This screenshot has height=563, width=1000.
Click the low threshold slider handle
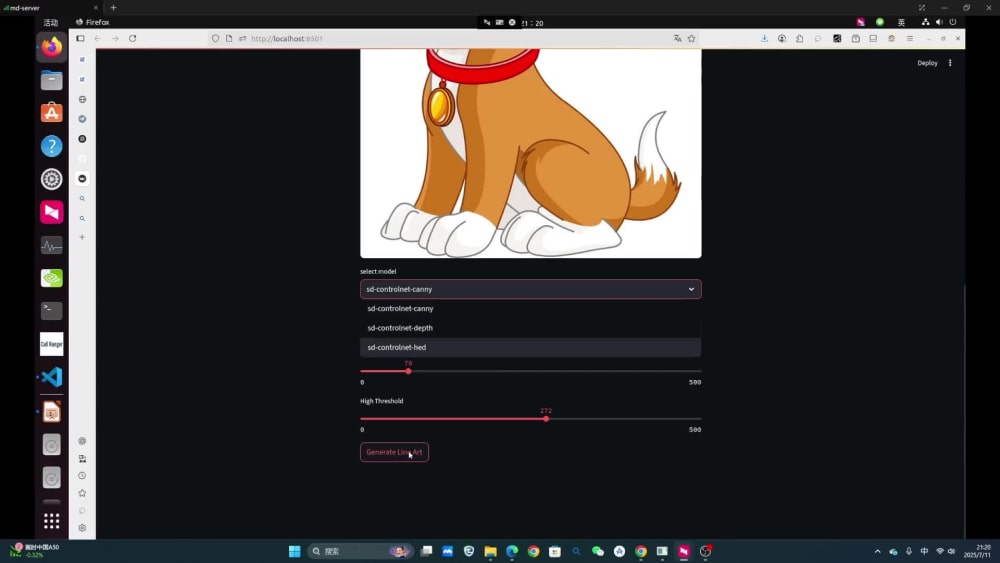click(x=408, y=371)
